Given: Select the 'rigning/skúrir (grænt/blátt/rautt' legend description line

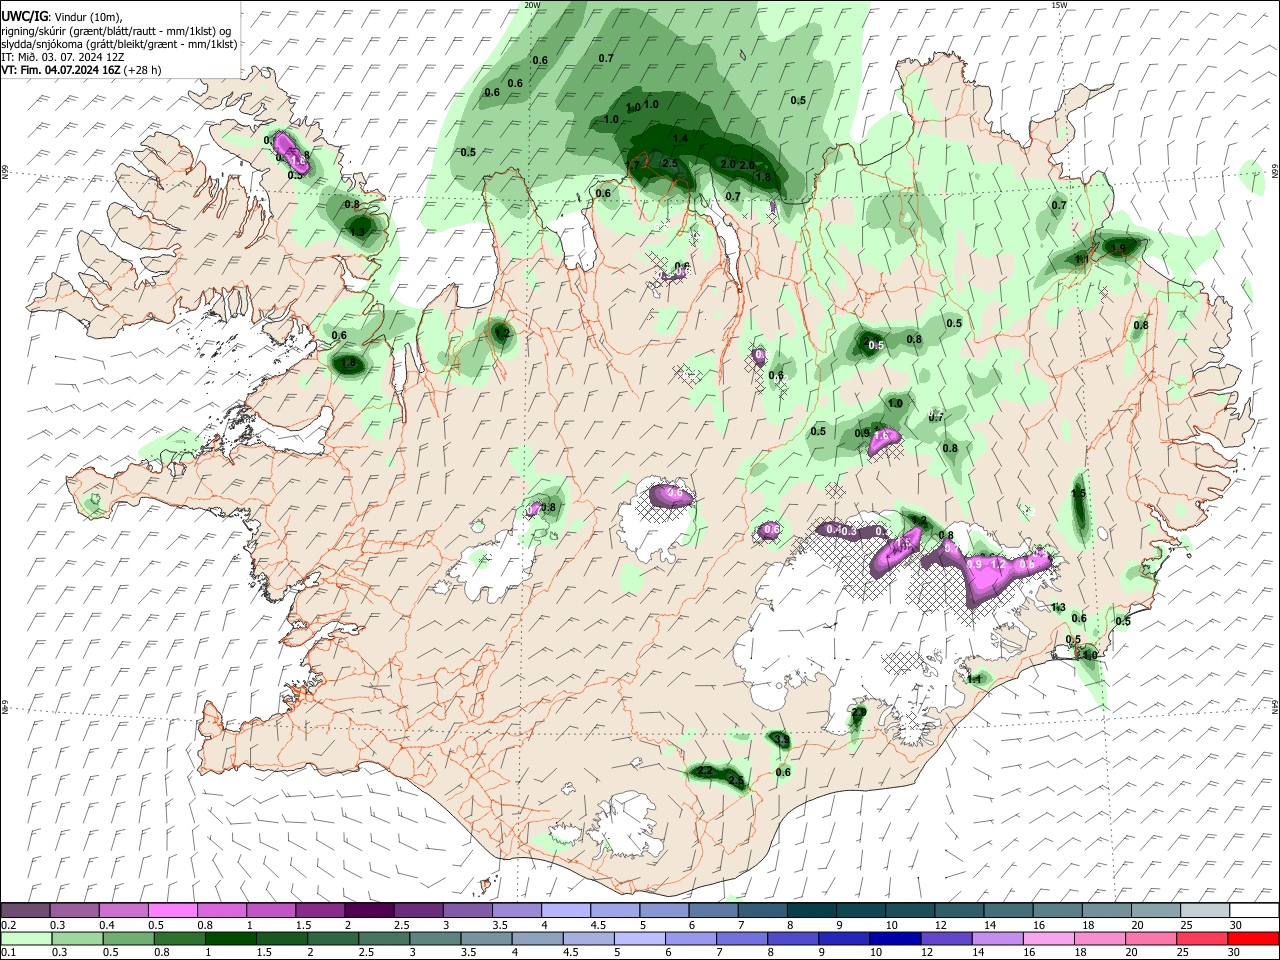Looking at the screenshot, I should click(x=117, y=31).
